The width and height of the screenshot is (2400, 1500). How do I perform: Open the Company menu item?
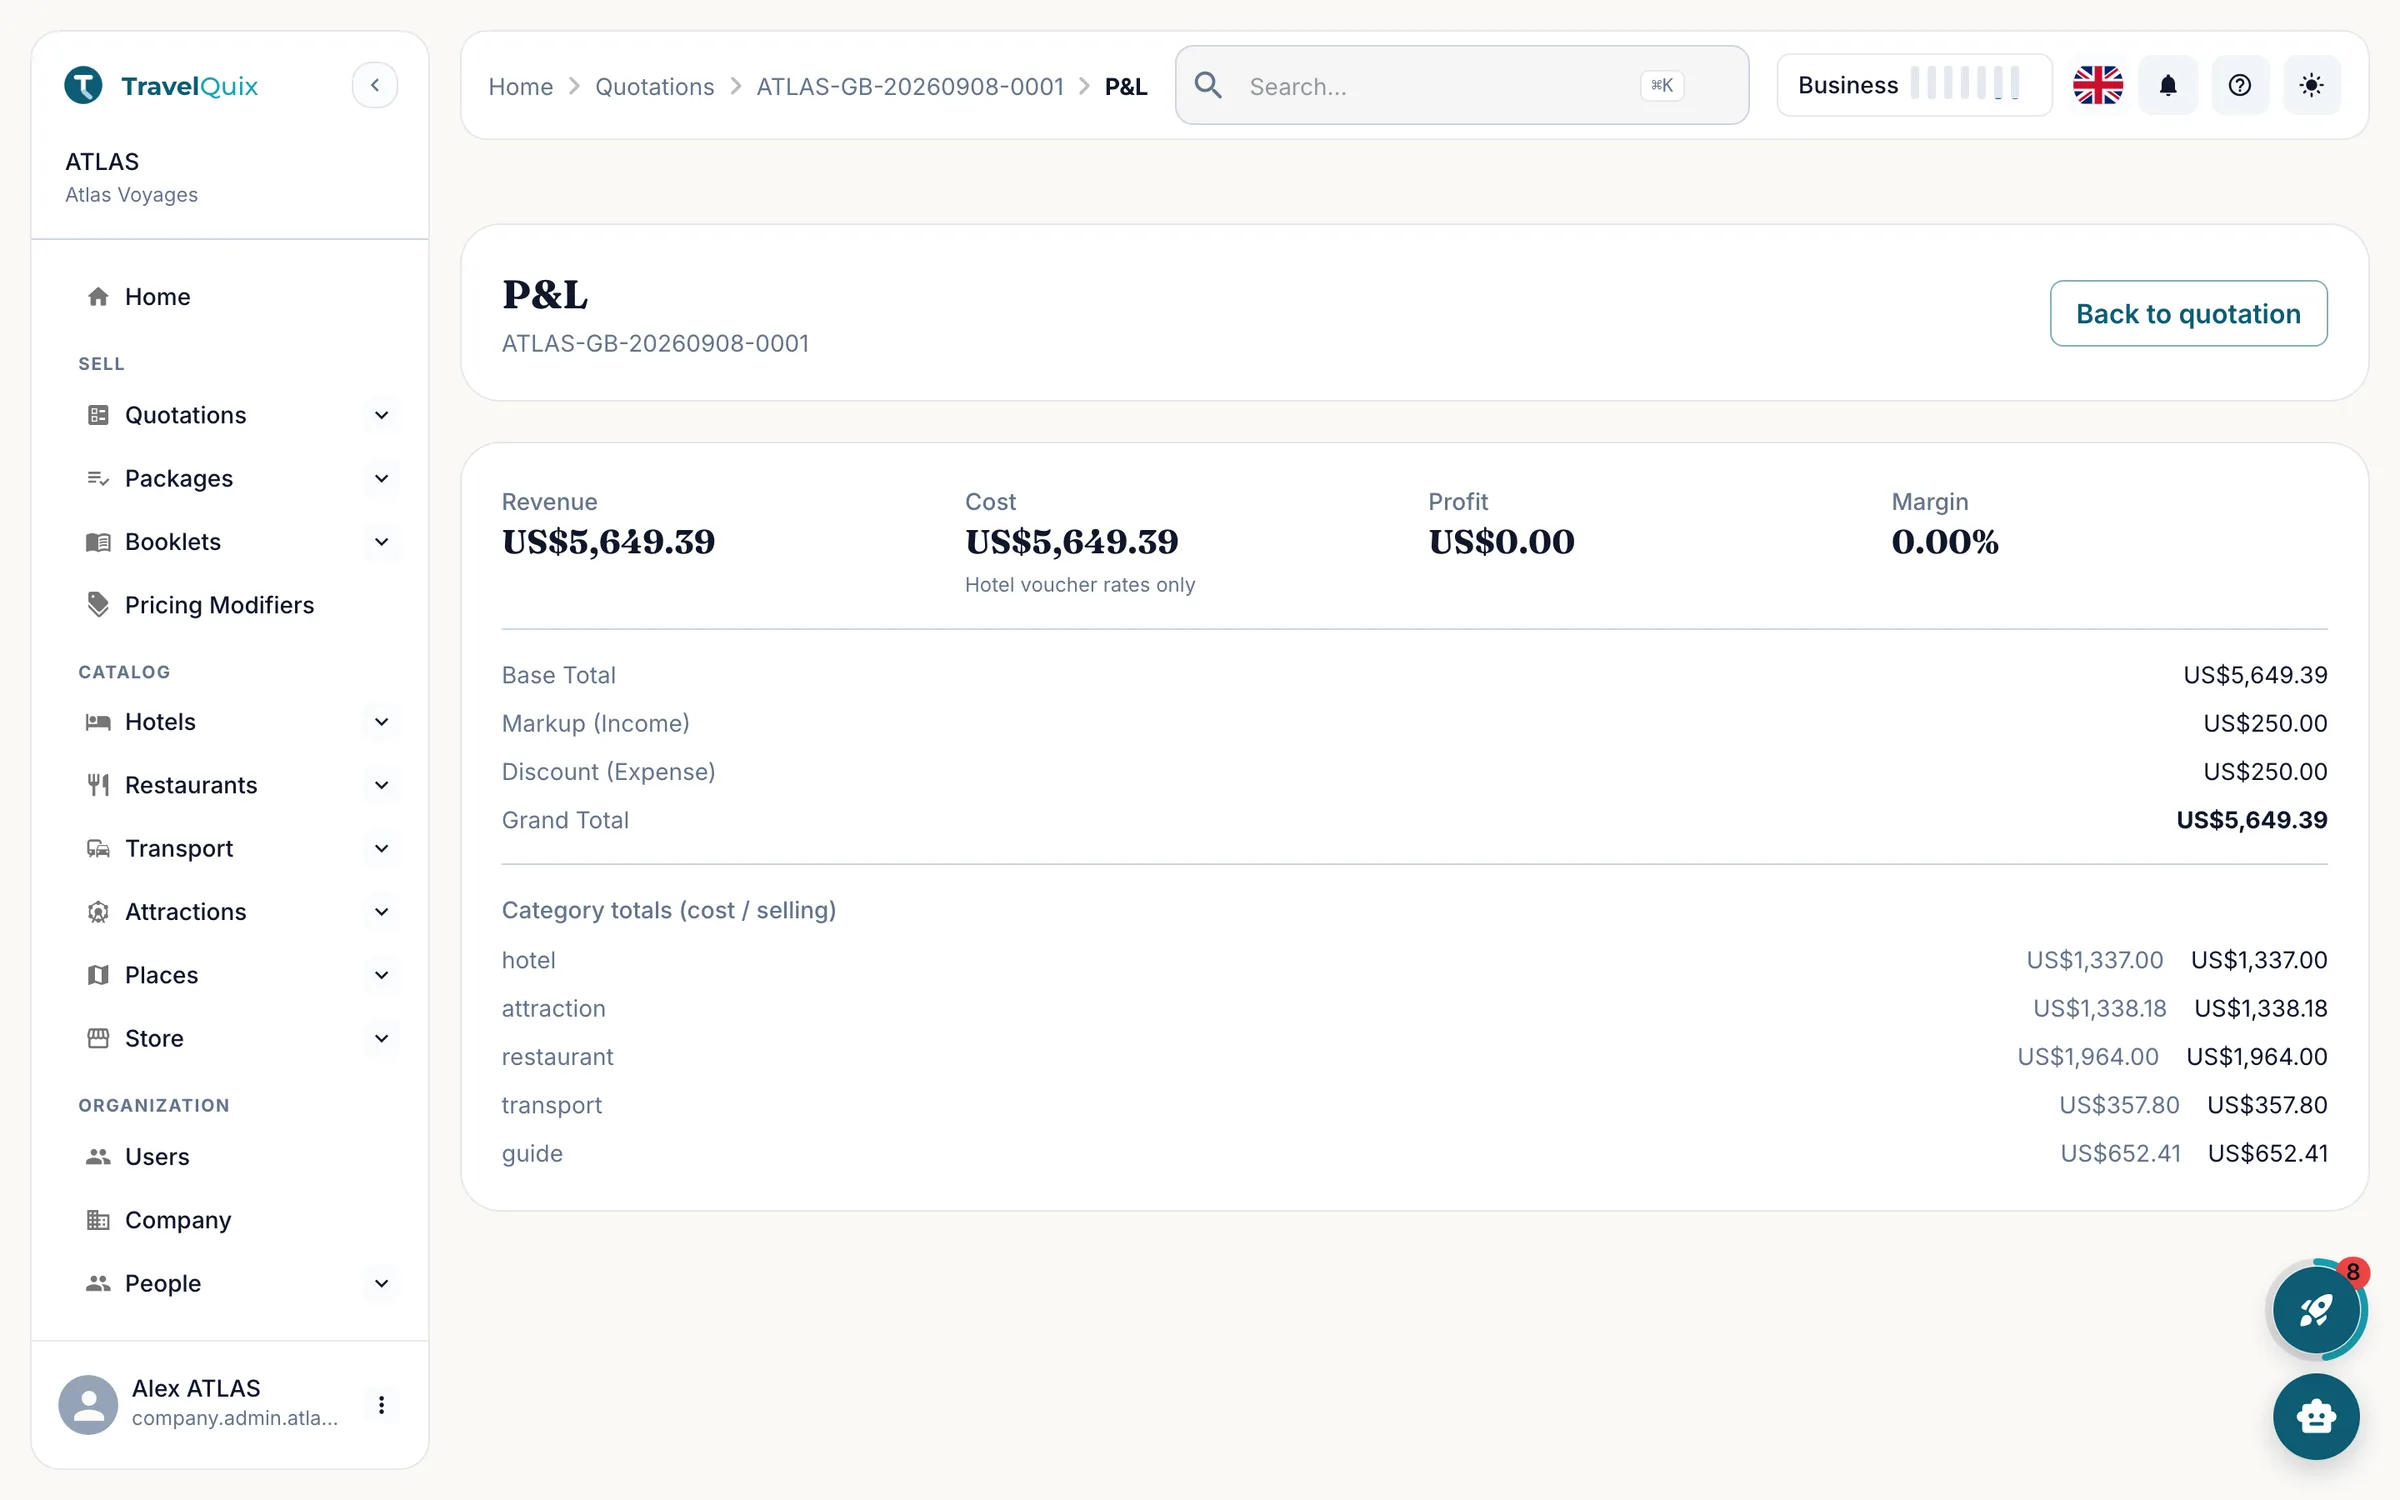pyautogui.click(x=230, y=1220)
